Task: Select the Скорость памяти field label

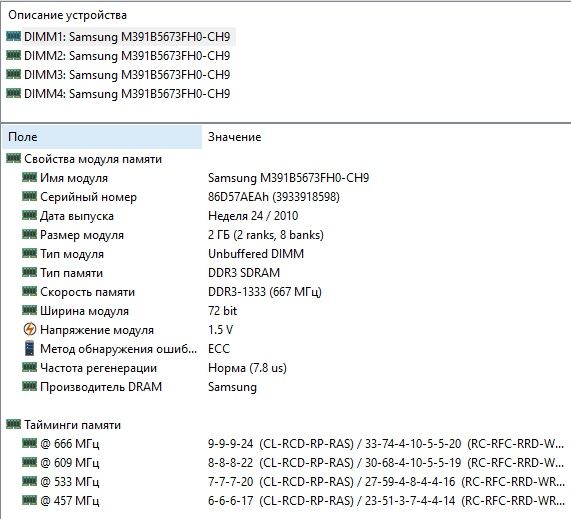Action: 87,292
